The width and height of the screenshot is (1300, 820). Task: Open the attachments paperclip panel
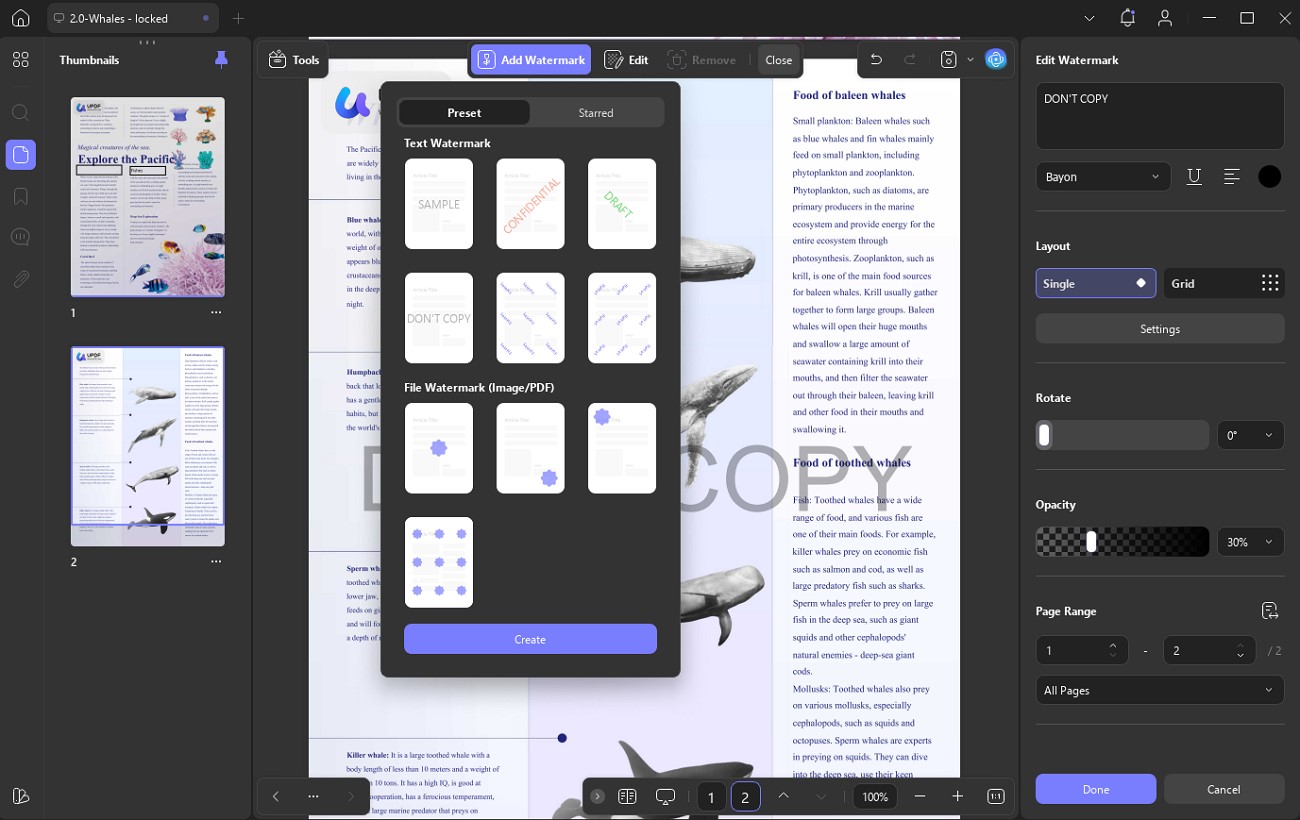[20, 279]
